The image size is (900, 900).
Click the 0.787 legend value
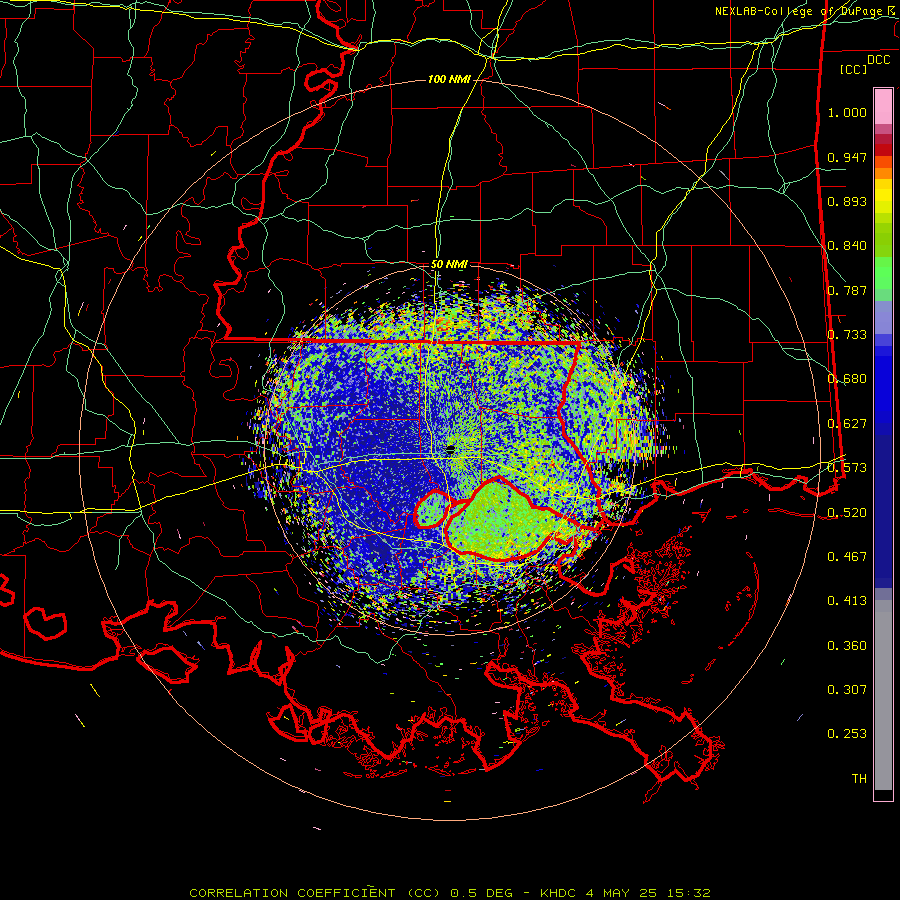[x=847, y=290]
